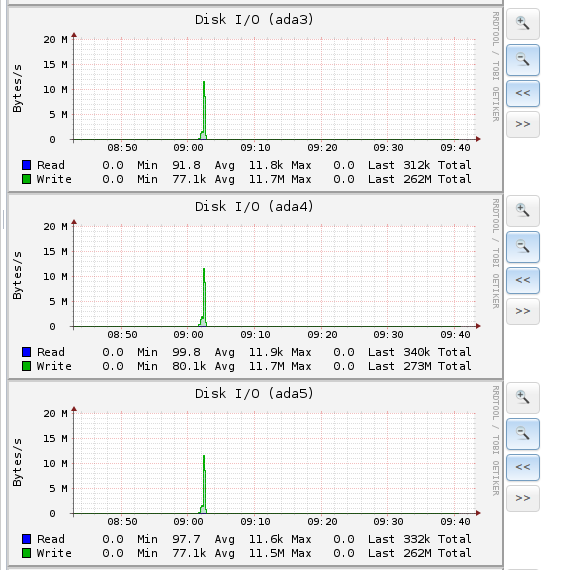Shift ada3 graph back in time
The image size is (562, 570).
pyautogui.click(x=523, y=93)
